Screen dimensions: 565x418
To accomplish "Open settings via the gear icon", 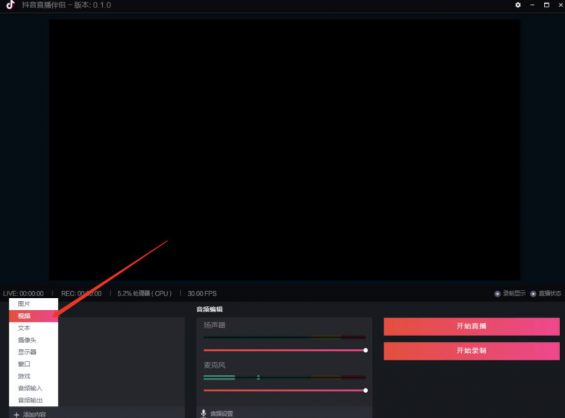I will (x=518, y=5).
